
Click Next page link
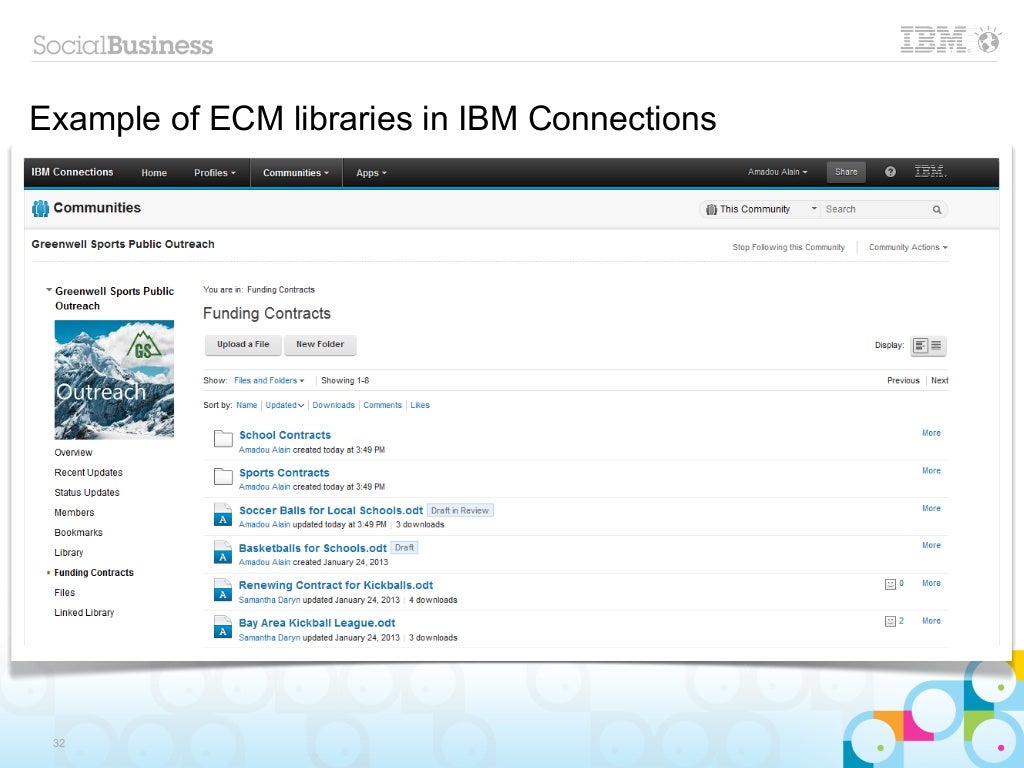[x=940, y=381]
